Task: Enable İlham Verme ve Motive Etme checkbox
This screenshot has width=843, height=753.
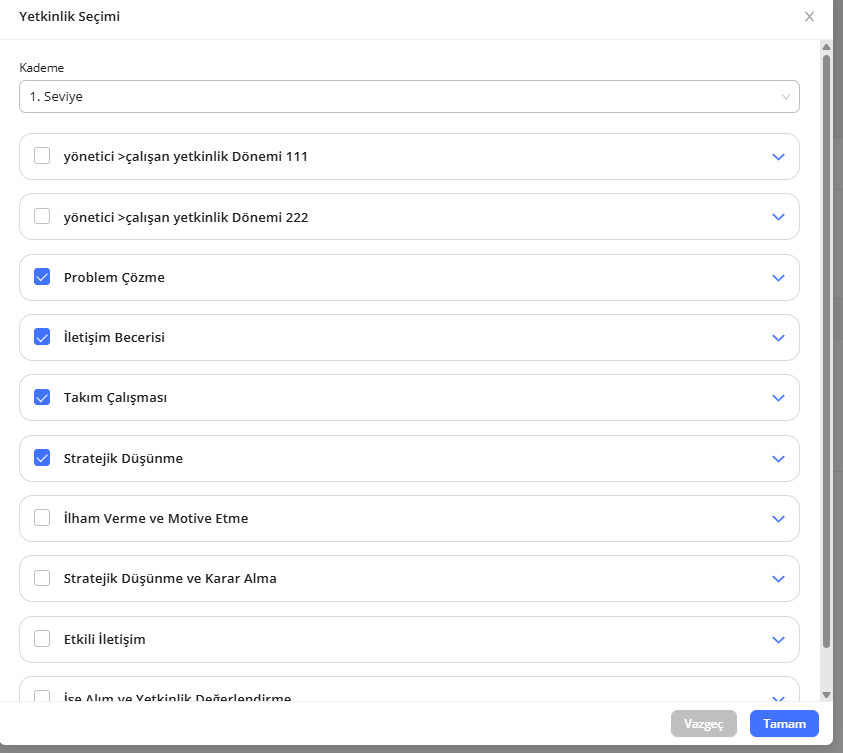Action: [42, 518]
